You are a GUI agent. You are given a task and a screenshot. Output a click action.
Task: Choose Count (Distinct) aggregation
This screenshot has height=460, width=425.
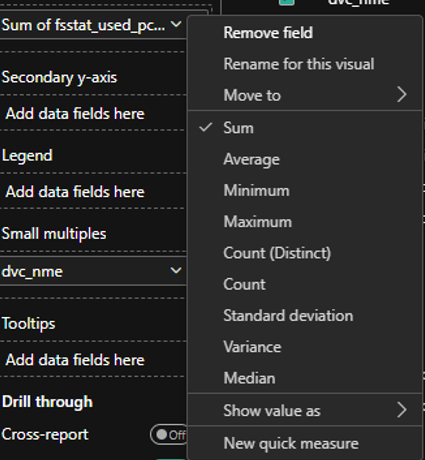(277, 253)
